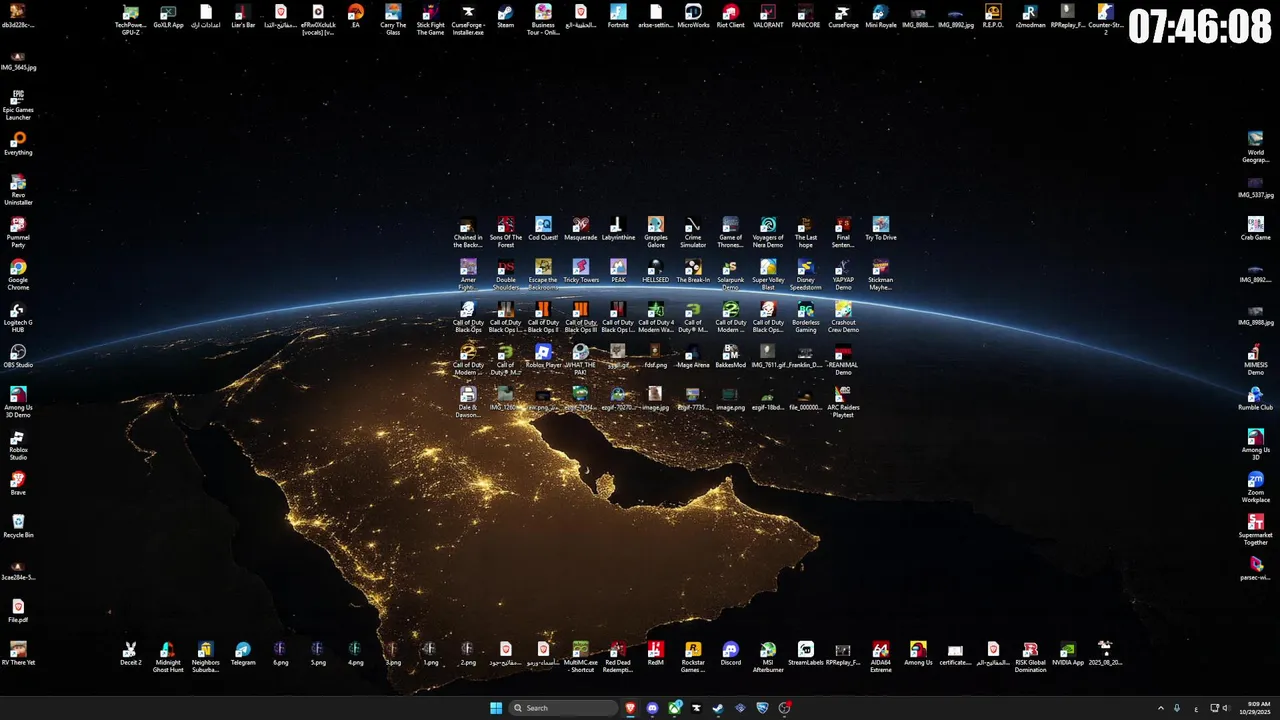Select the RedM desktop icon

[x=655, y=653]
